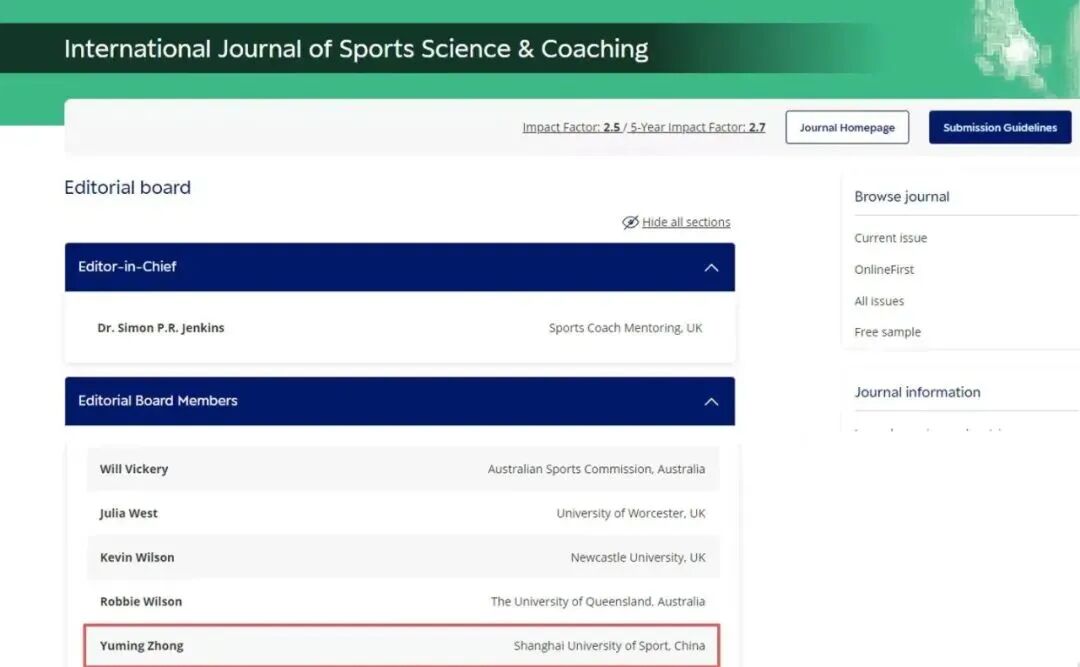Collapse the Editor-in-Chief section chevron
This screenshot has height=667, width=1080.
pos(712,267)
